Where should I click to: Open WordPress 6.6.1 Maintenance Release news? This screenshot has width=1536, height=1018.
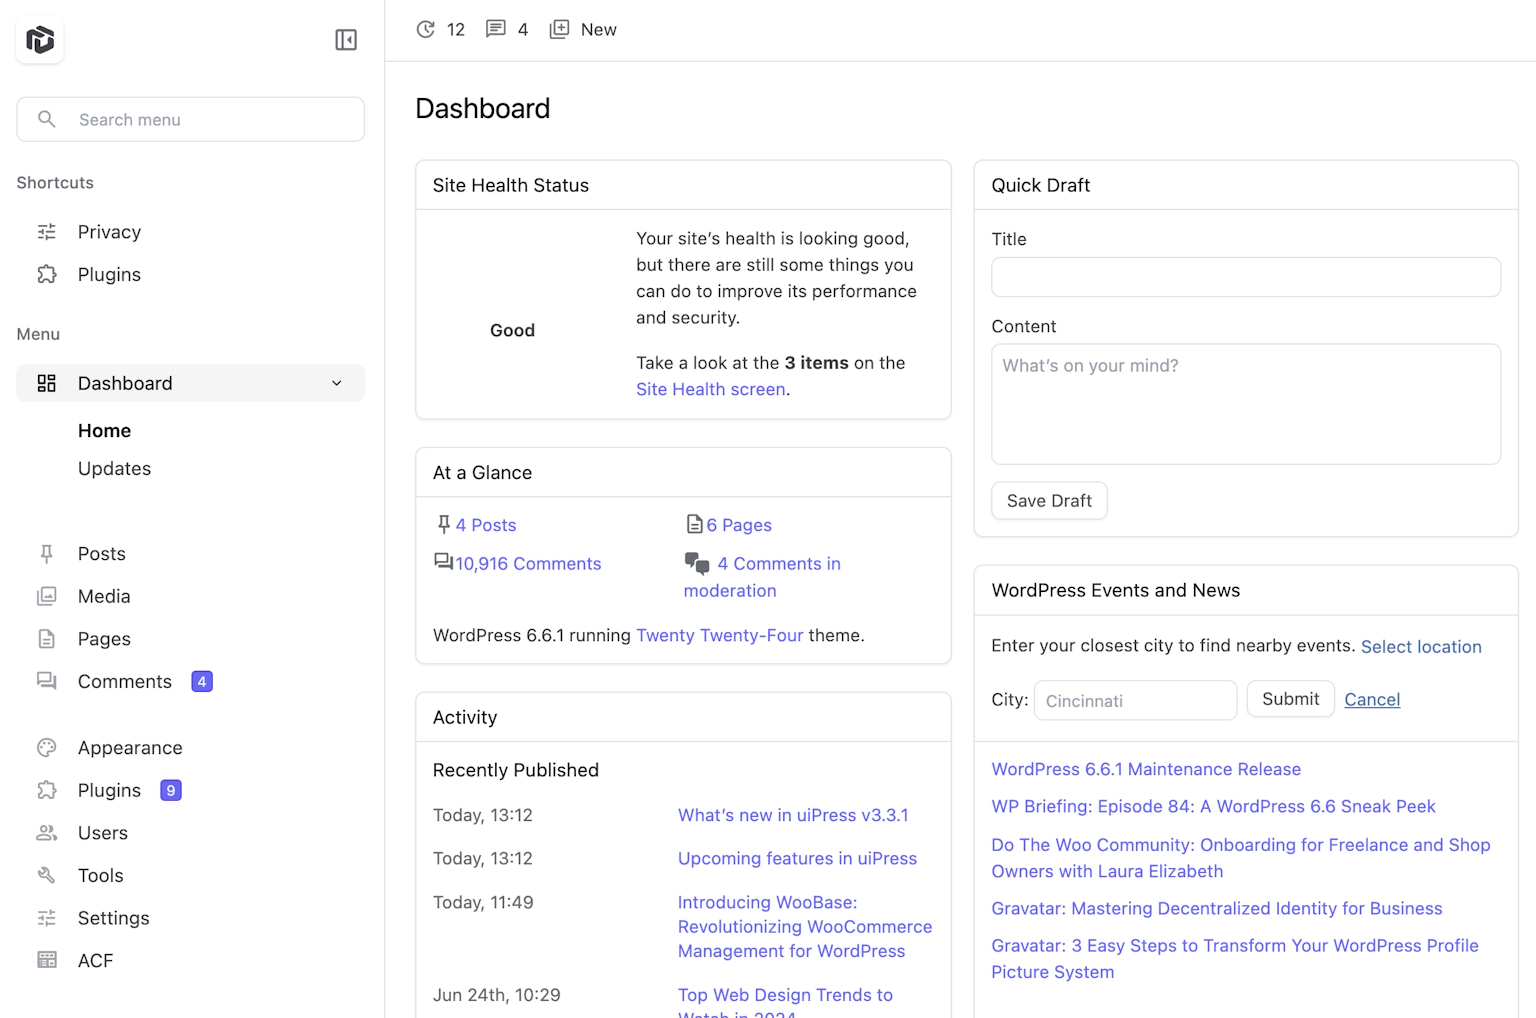1146,769
